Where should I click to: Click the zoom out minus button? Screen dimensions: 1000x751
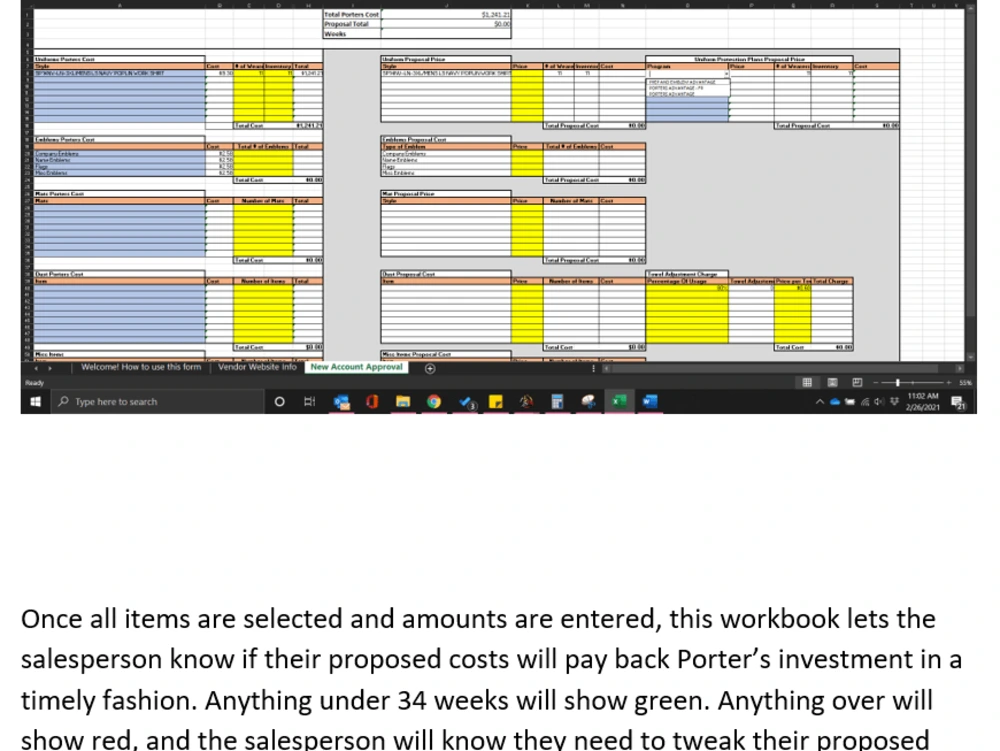[x=876, y=383]
